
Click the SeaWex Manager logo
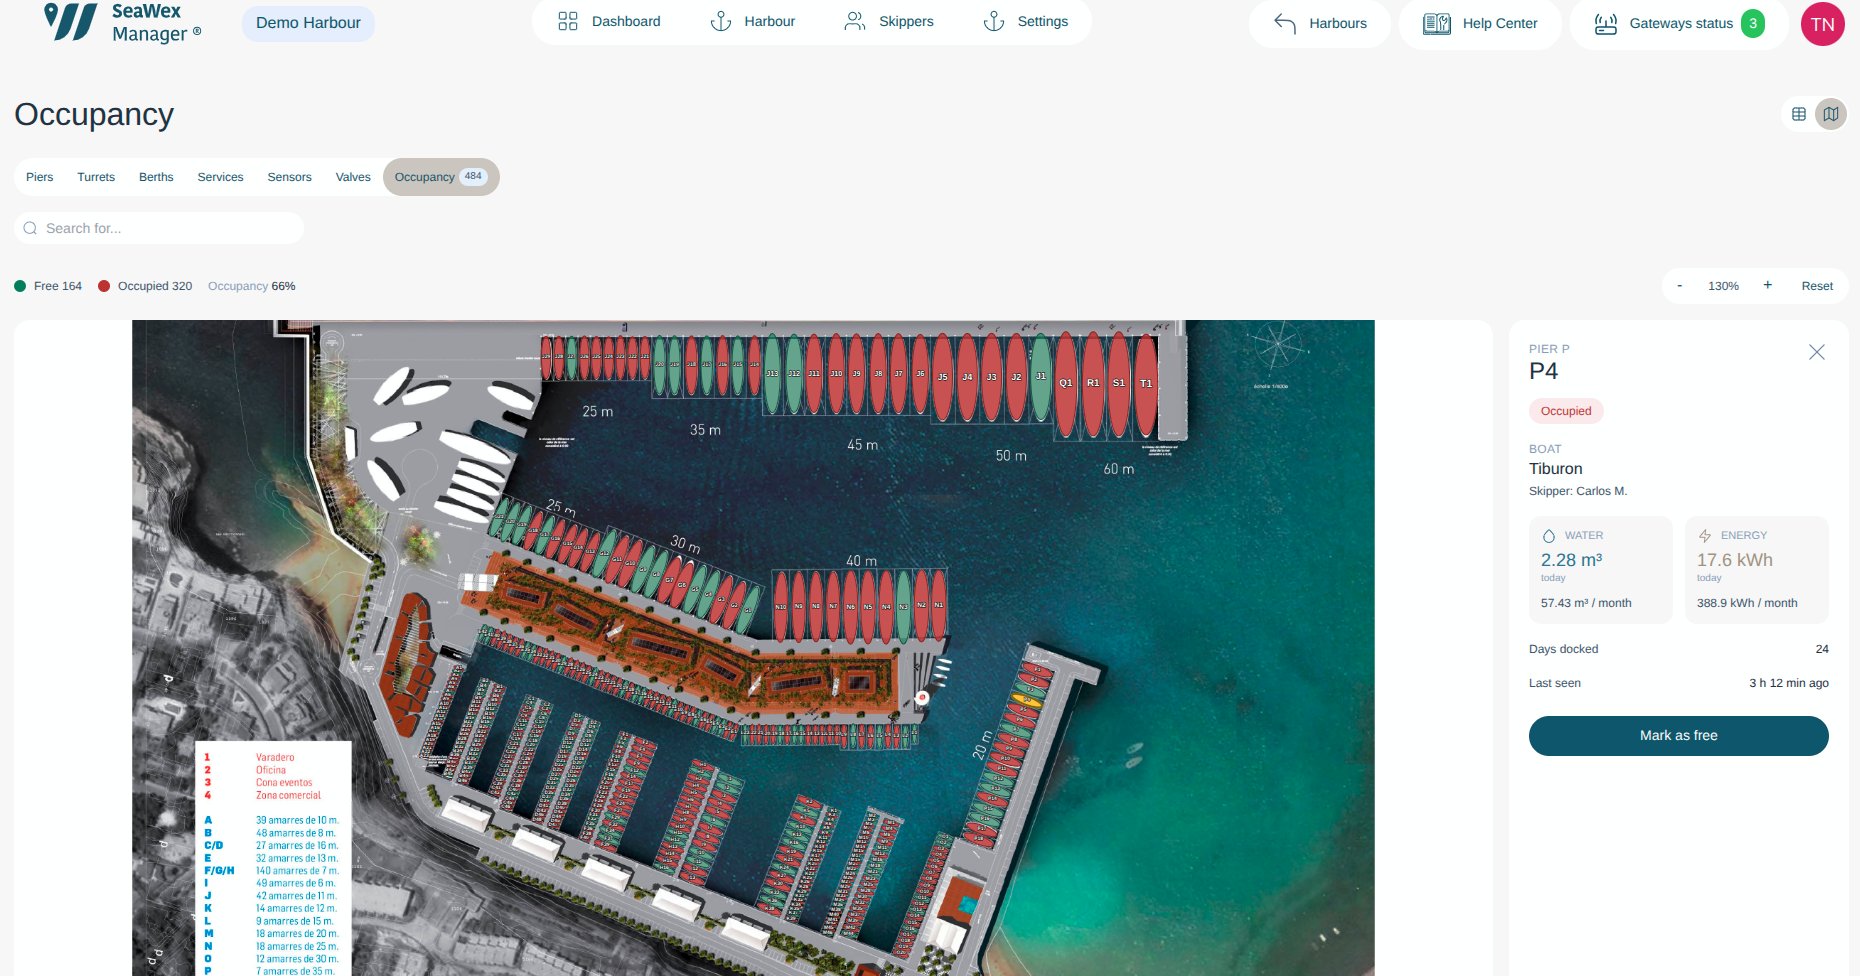click(123, 22)
